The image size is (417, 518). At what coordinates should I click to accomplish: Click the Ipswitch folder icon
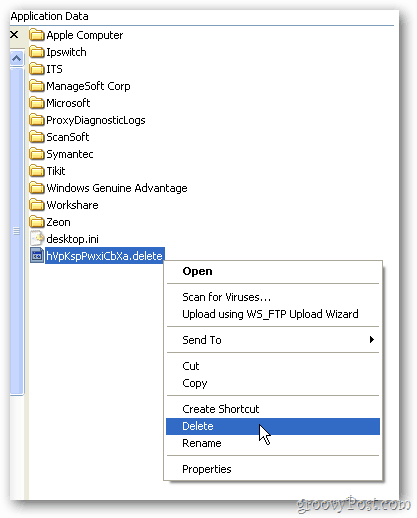[x=36, y=52]
